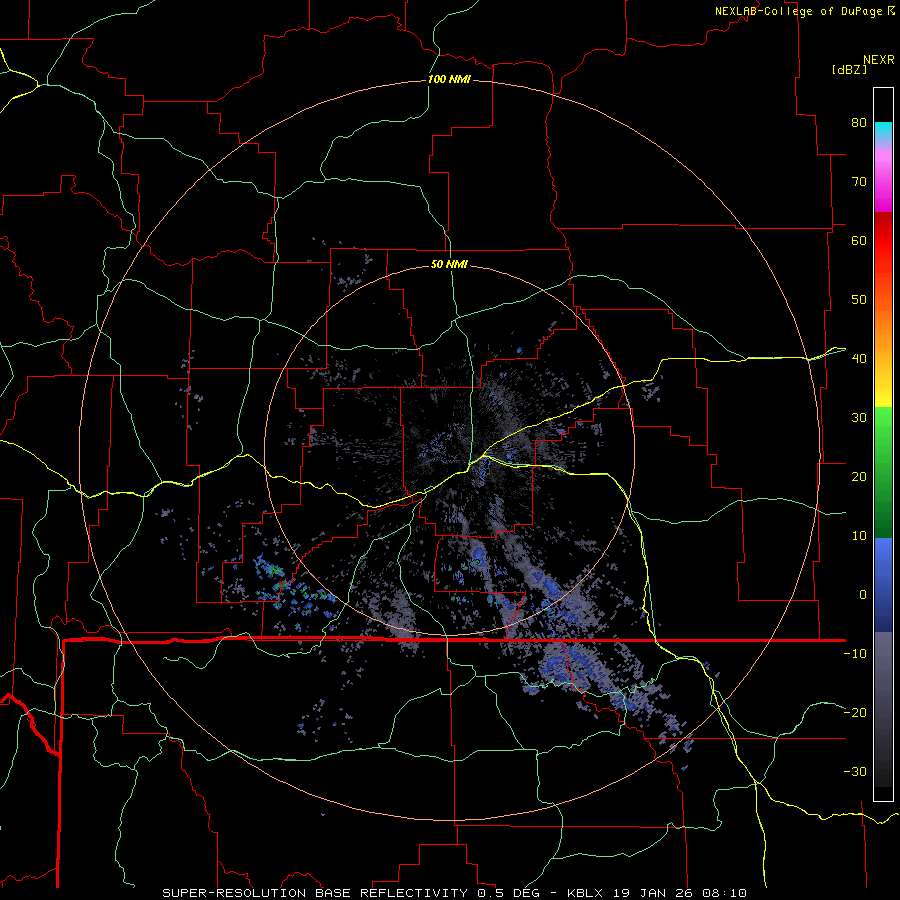Click the -20 value on the dBZ scale

tap(855, 712)
